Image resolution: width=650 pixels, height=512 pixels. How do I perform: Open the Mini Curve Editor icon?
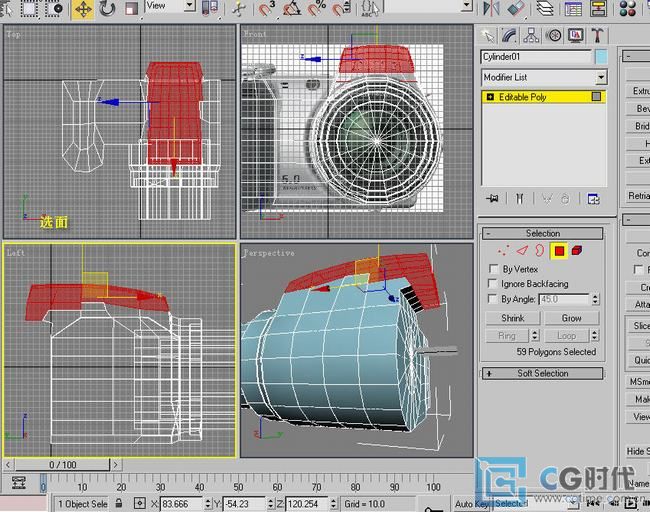pyautogui.click(x=19, y=483)
